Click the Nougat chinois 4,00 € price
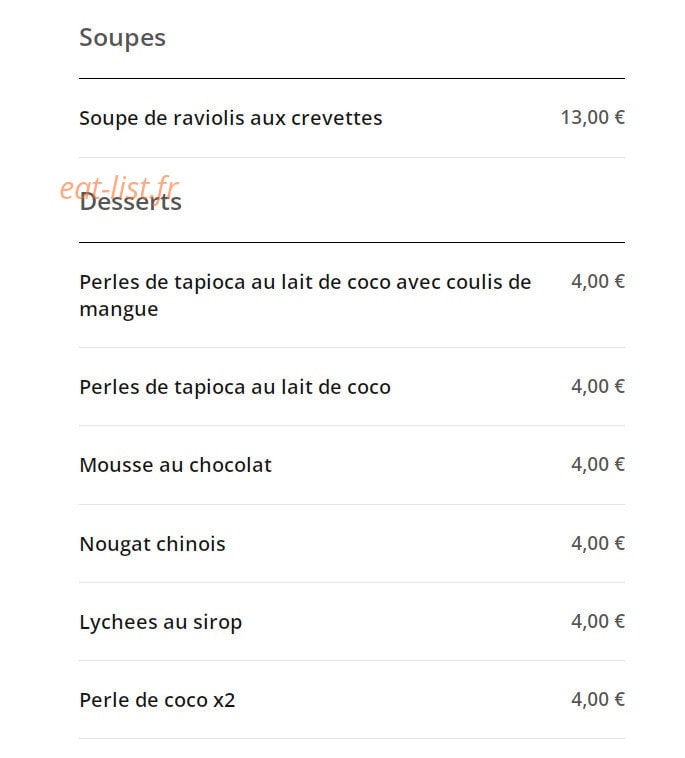Image resolution: width=685 pixels, height=758 pixels. [x=598, y=543]
